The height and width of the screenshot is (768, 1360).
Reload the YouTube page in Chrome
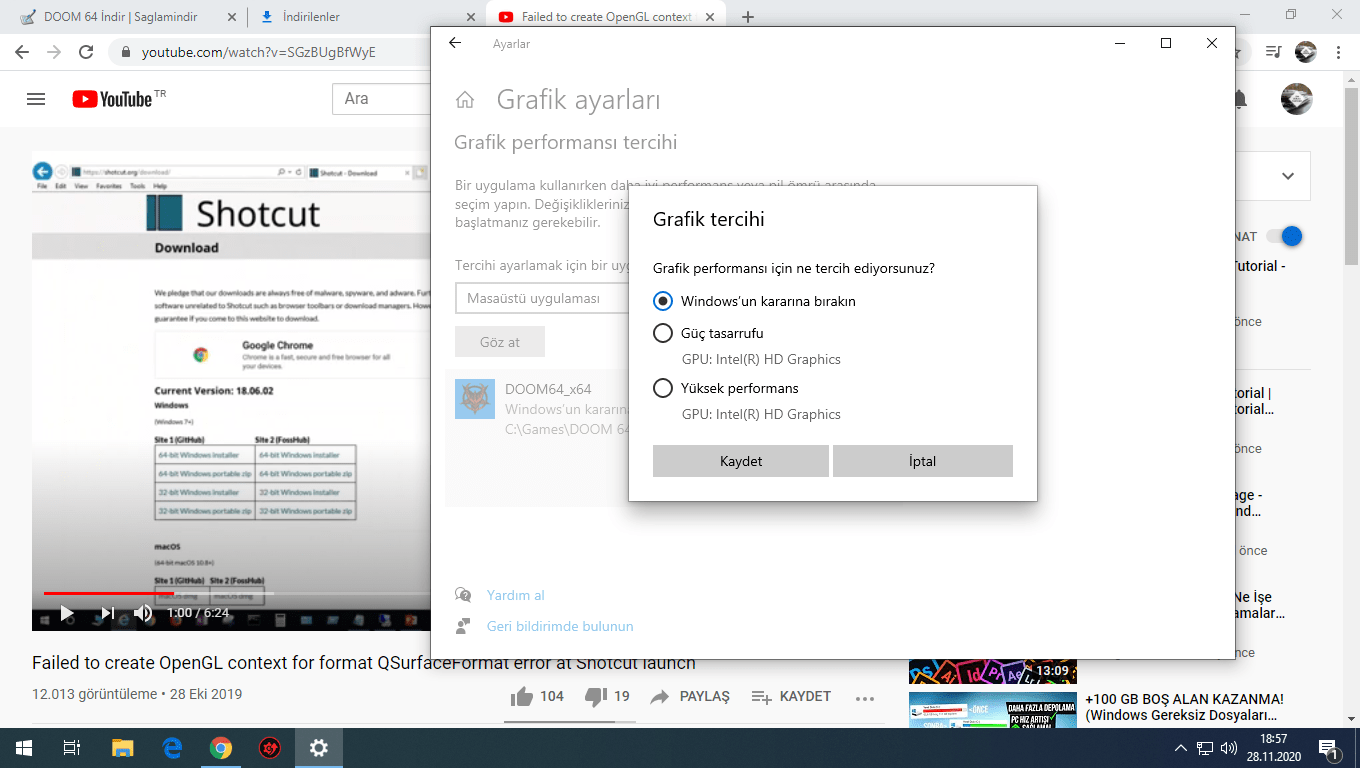(86, 52)
